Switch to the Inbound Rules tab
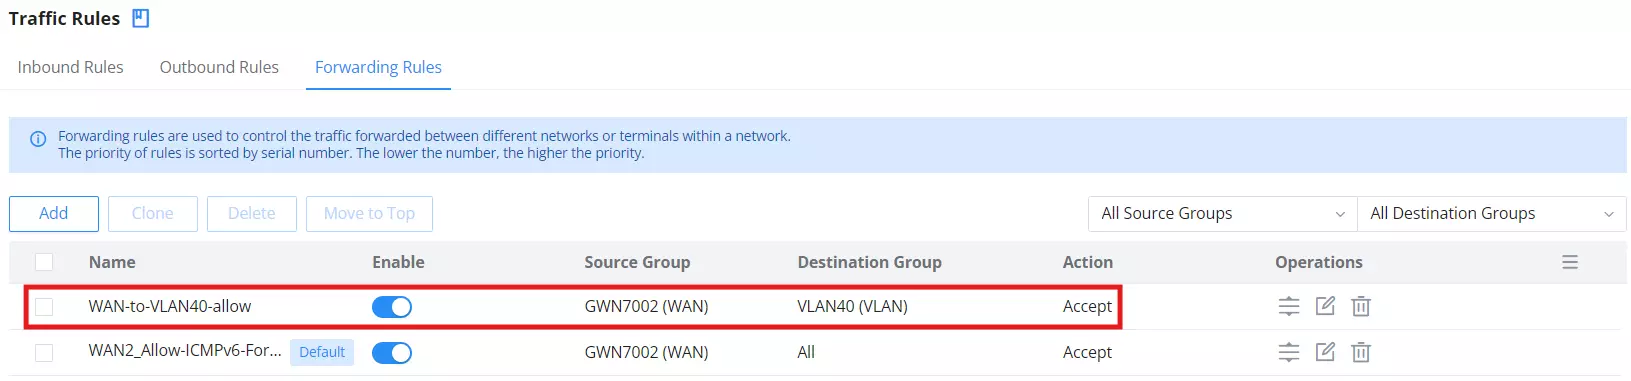This screenshot has width=1631, height=381. pyautogui.click(x=70, y=67)
